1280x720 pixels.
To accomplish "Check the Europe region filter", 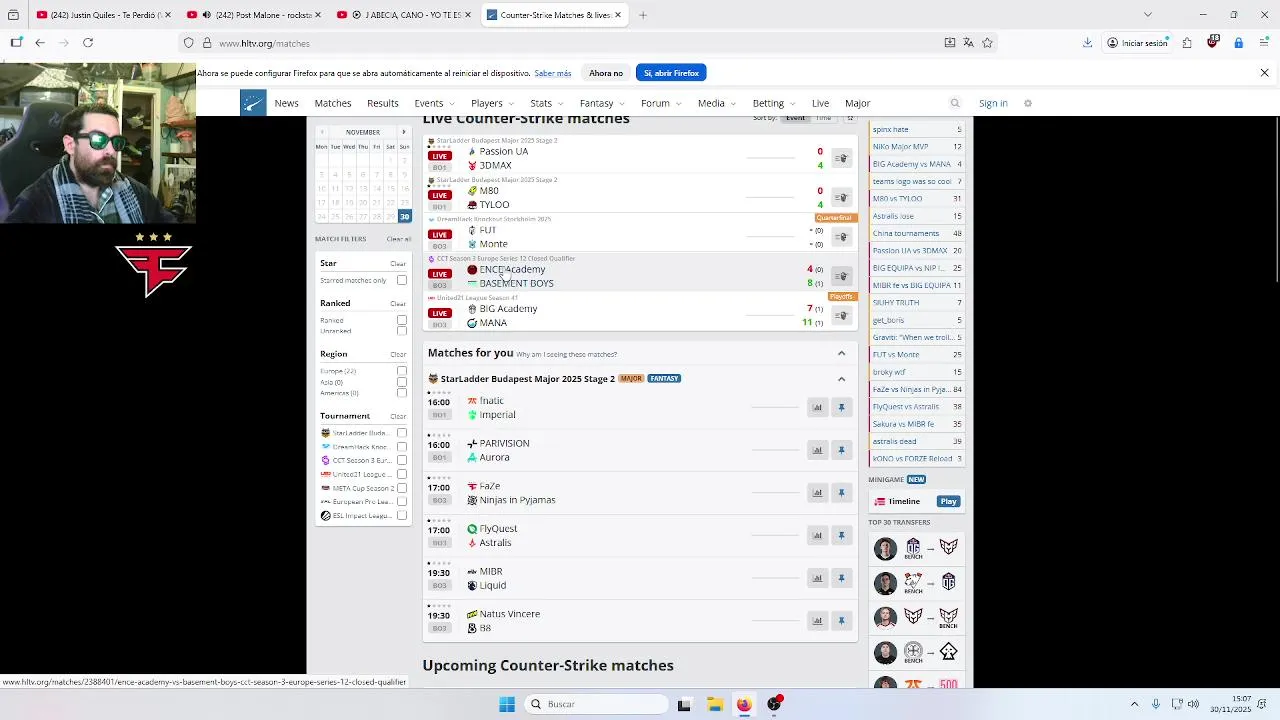I will point(402,371).
